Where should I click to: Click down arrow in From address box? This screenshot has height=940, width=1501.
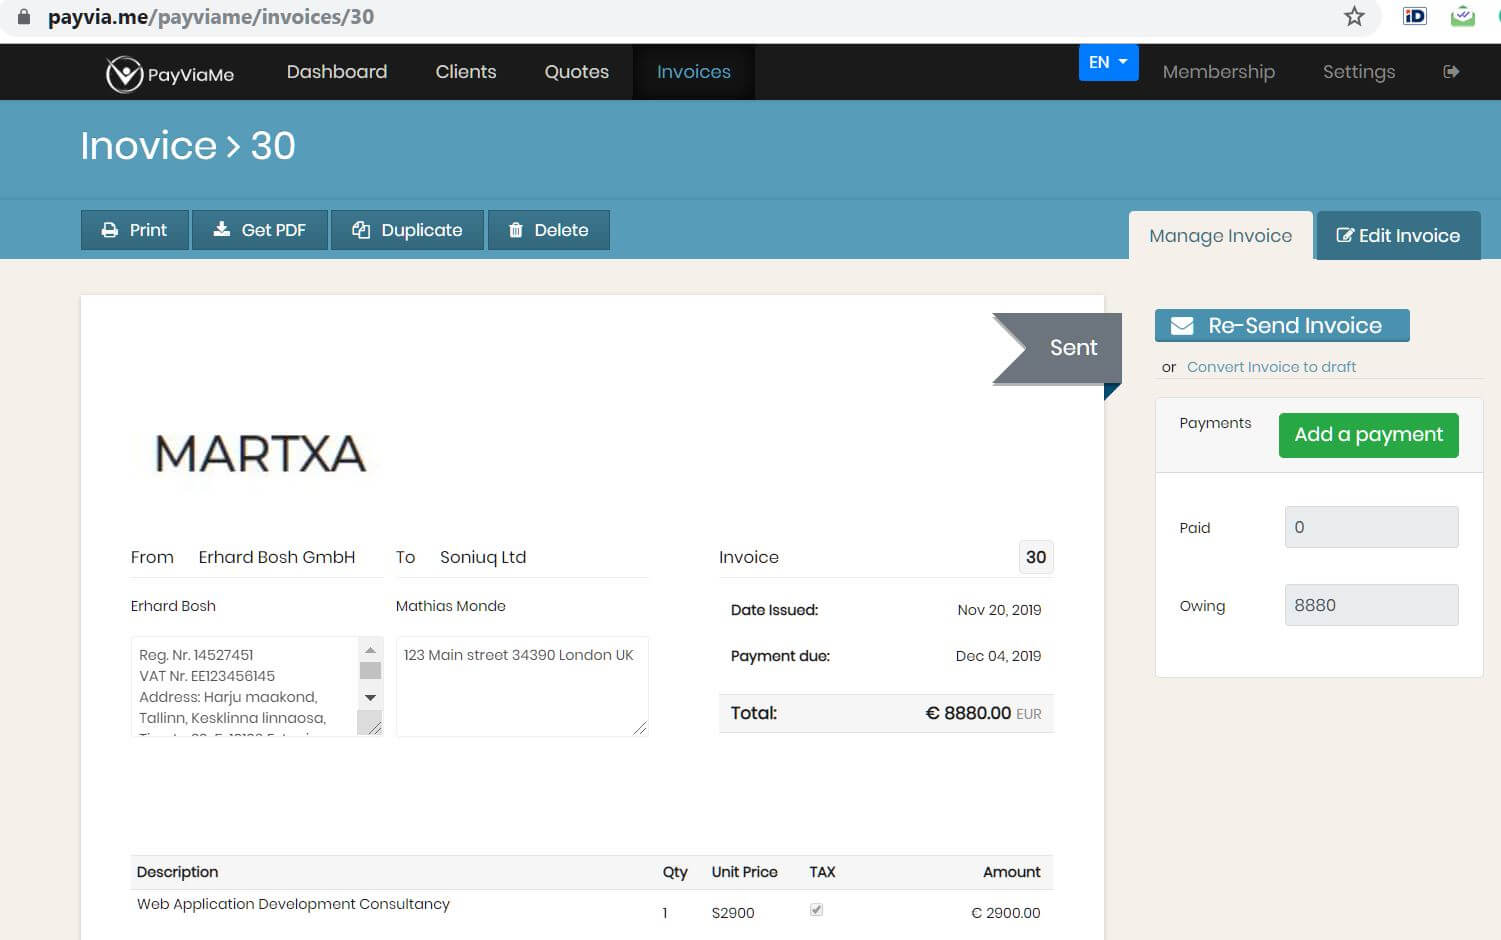370,698
